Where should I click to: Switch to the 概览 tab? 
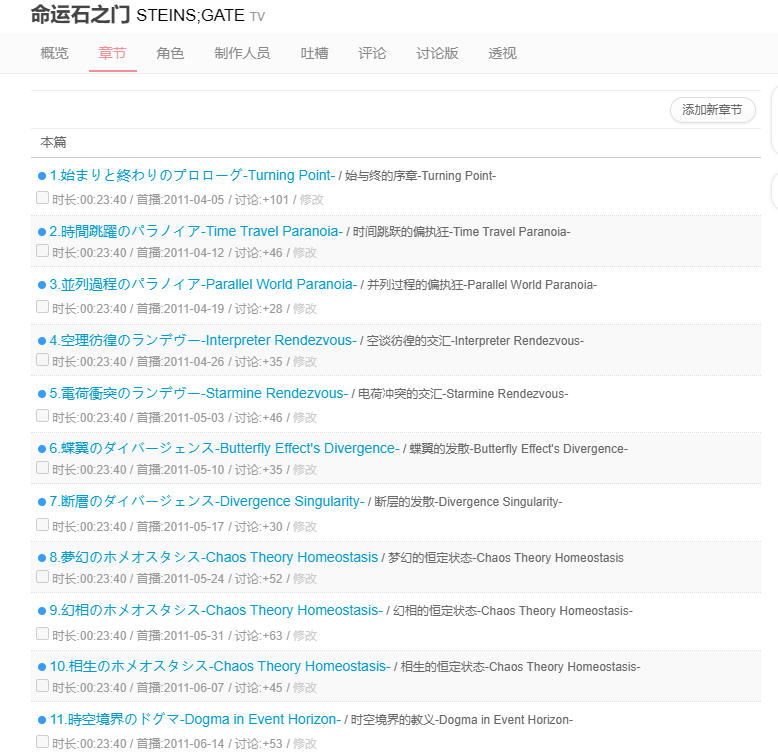(55, 53)
